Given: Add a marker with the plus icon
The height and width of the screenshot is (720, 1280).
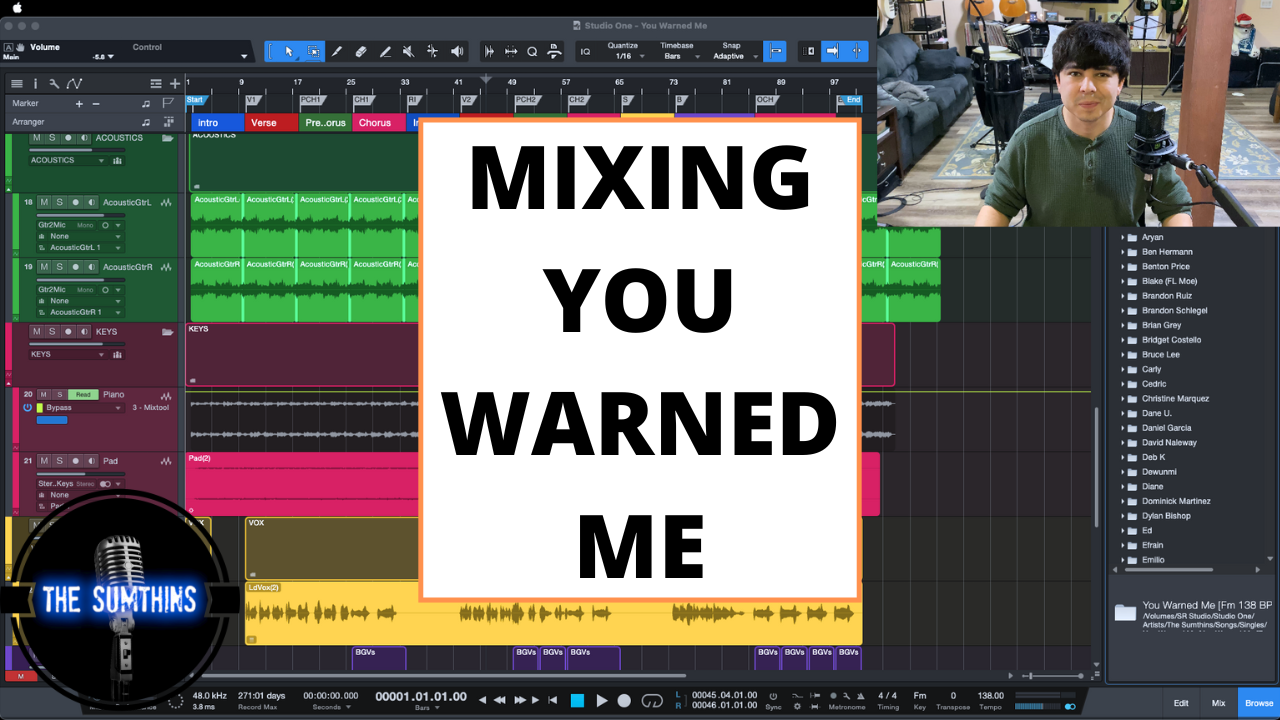Looking at the screenshot, I should 79,104.
